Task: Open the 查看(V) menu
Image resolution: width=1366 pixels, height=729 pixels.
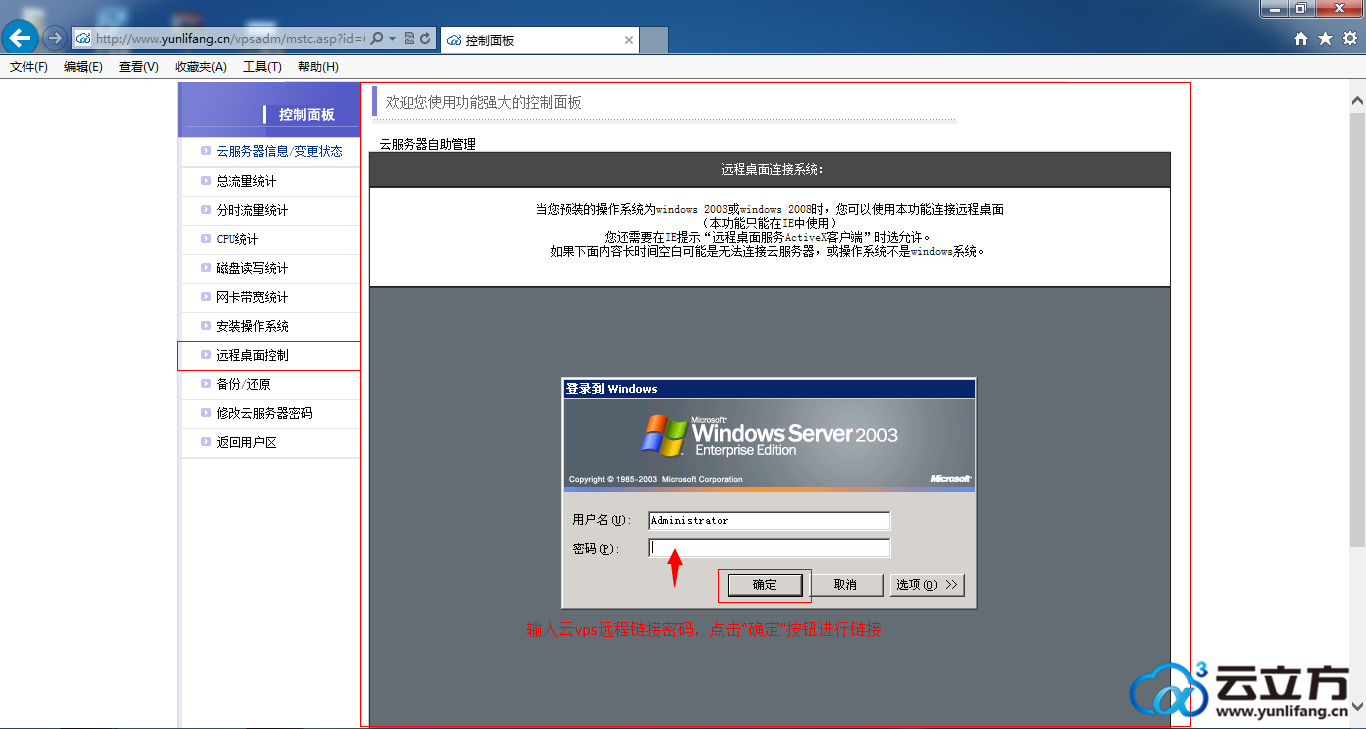Action: coord(138,67)
